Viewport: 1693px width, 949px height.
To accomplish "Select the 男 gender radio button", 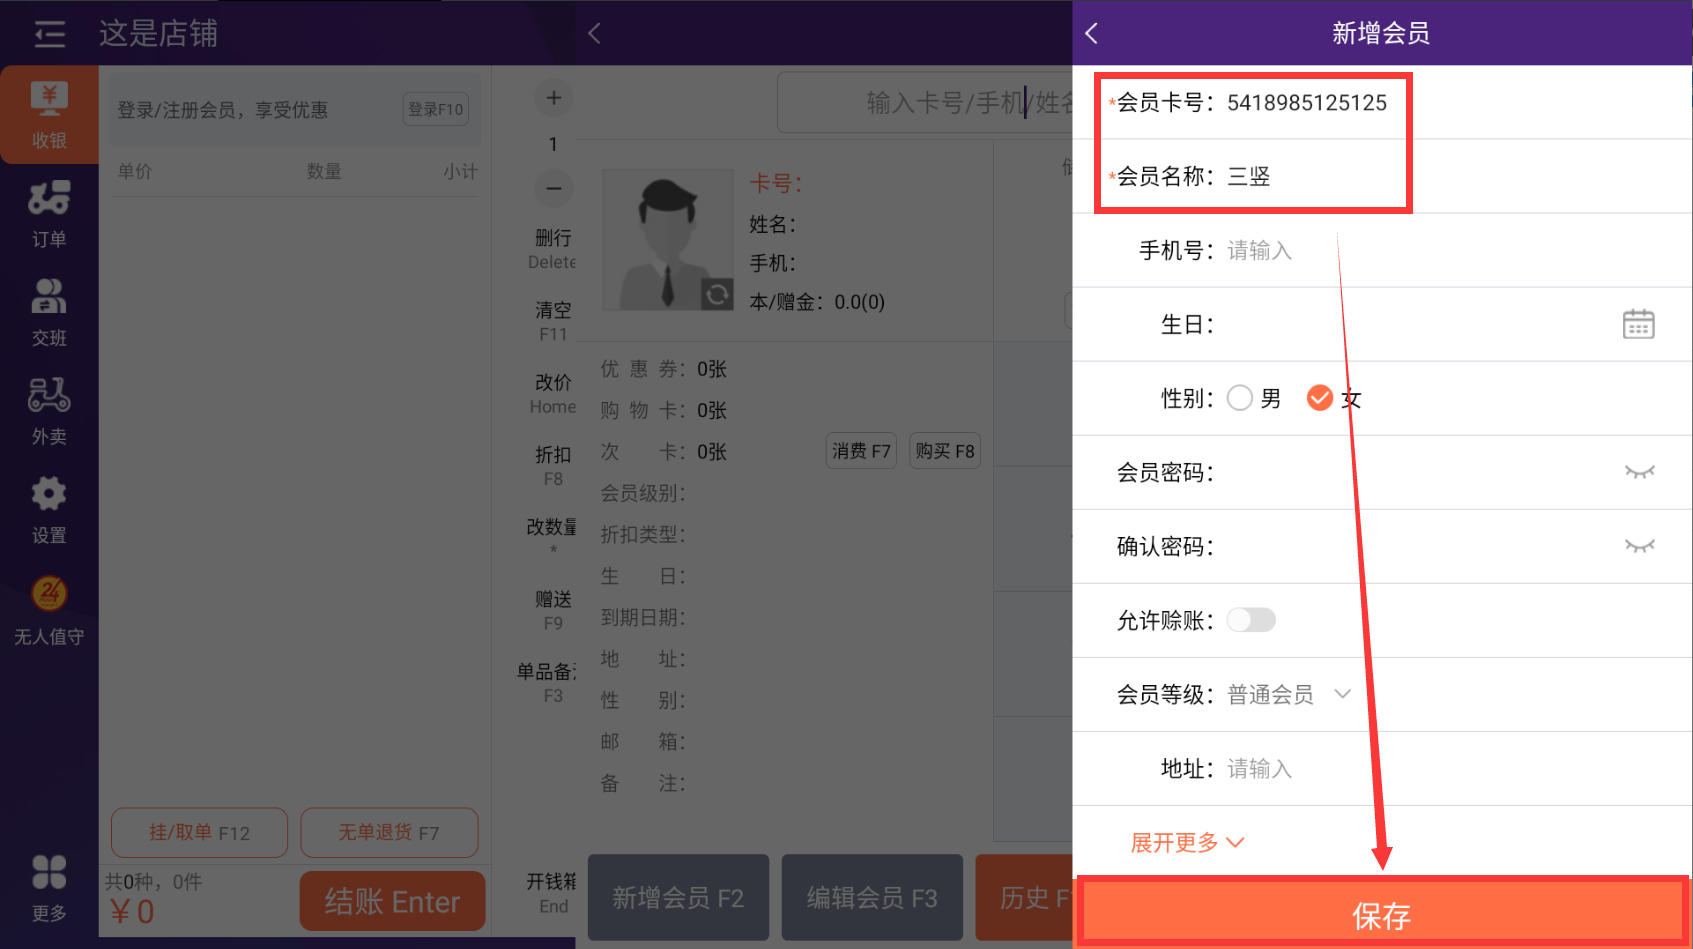I will (x=1240, y=398).
